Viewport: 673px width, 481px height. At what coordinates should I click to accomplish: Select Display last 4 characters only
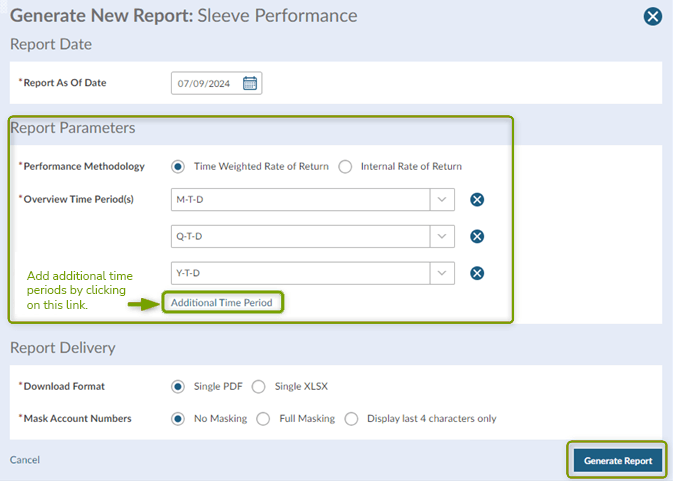351,419
